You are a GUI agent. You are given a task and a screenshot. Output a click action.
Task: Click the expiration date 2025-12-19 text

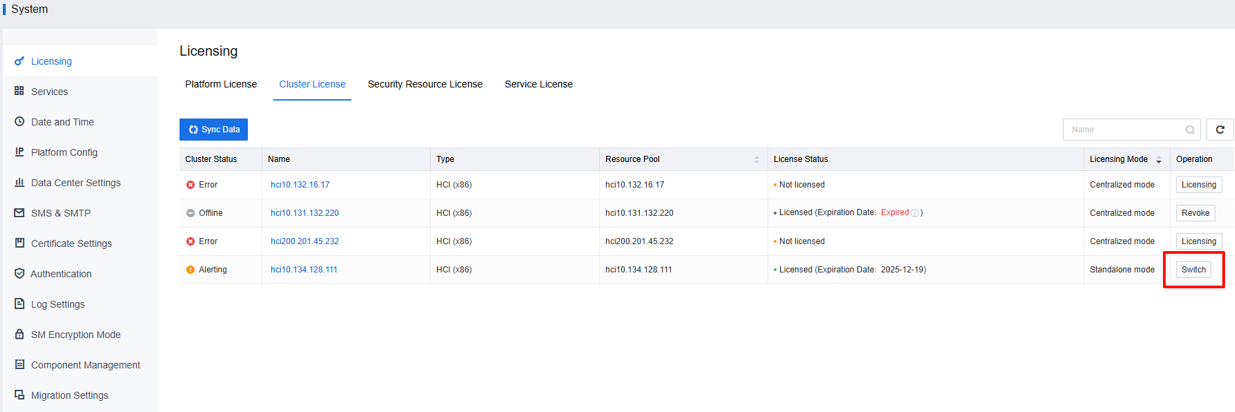pos(903,270)
